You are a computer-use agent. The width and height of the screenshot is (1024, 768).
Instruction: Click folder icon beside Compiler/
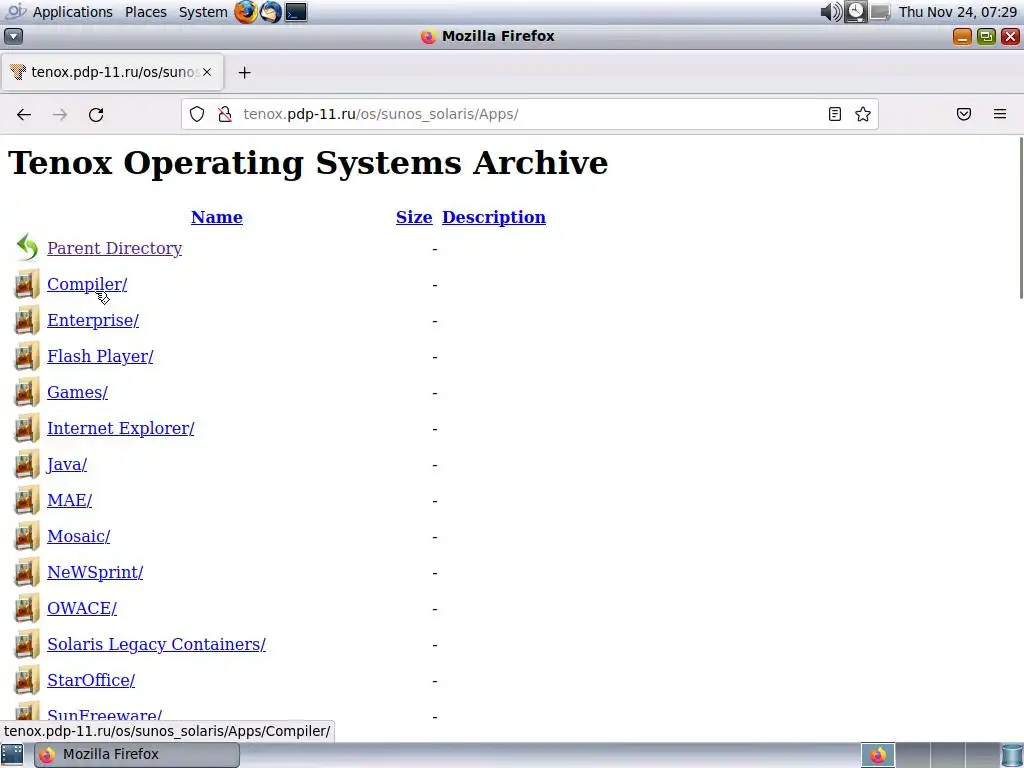tap(27, 284)
